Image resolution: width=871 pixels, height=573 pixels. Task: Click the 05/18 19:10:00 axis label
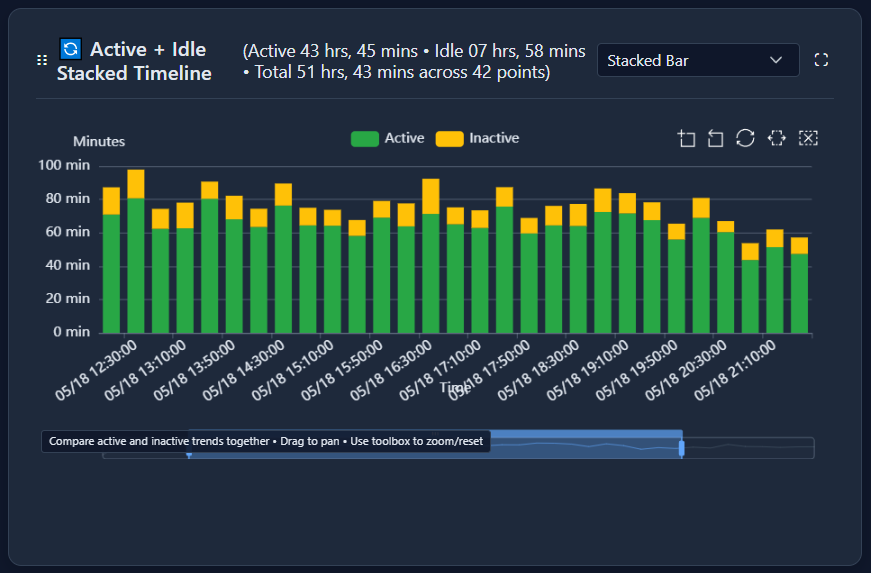587,370
